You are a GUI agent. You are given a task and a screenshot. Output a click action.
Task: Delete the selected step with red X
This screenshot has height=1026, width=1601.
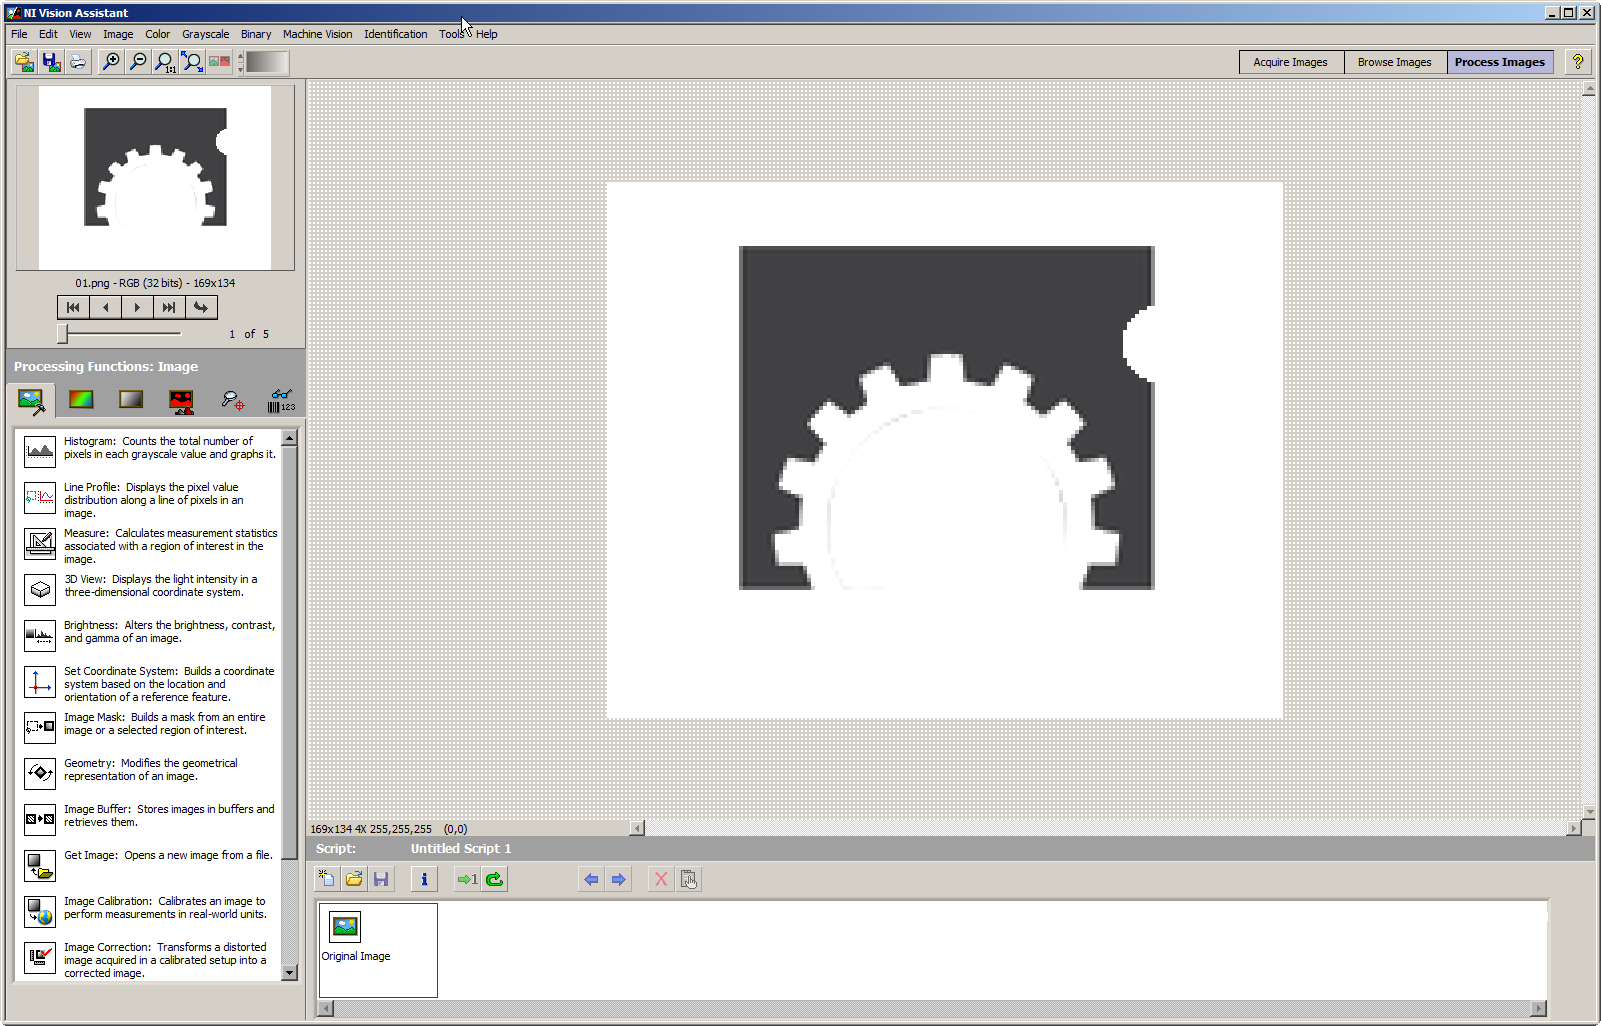661,879
